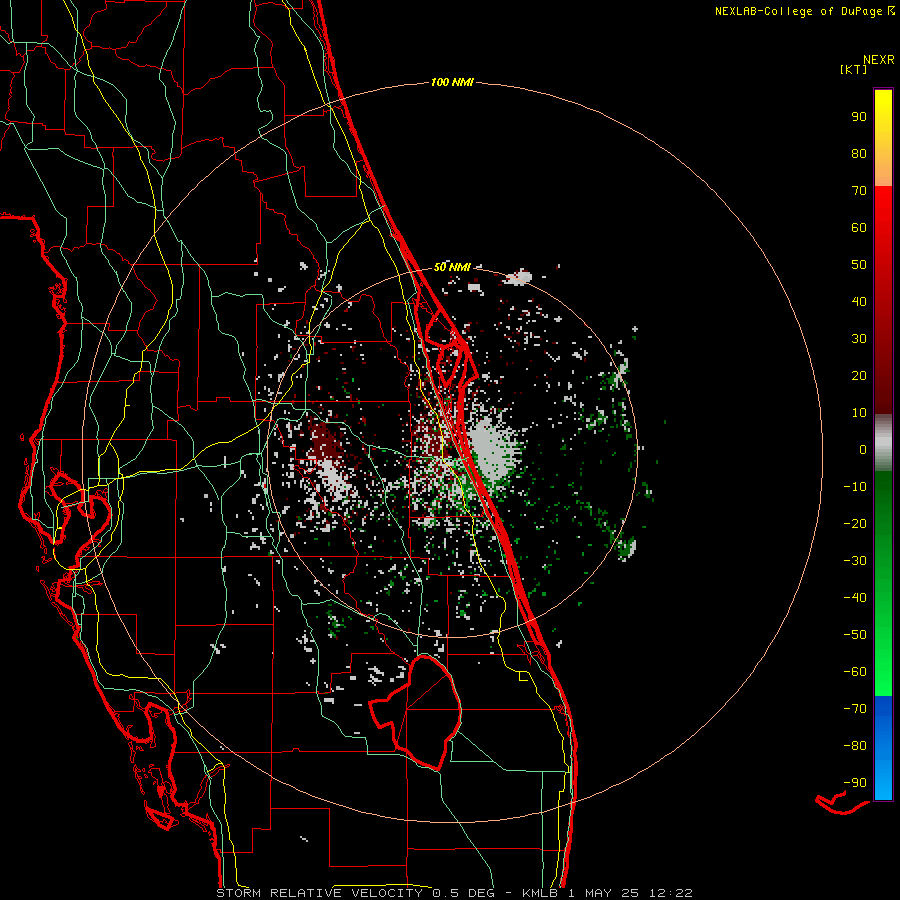Click the Storm Relative Velocity footer caption
This screenshot has width=900, height=900.
[x=454, y=893]
